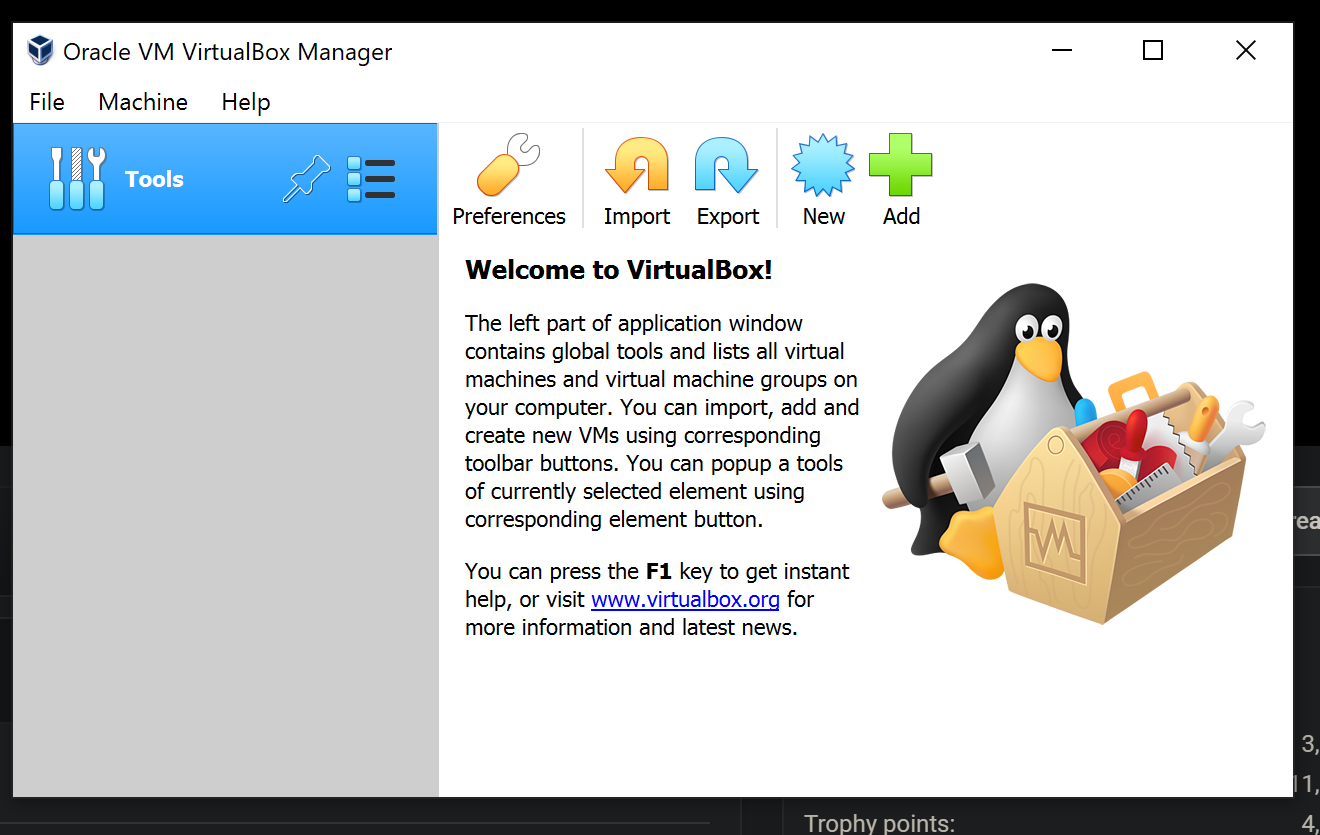Select the Tools entry in the left panel

click(x=225, y=179)
